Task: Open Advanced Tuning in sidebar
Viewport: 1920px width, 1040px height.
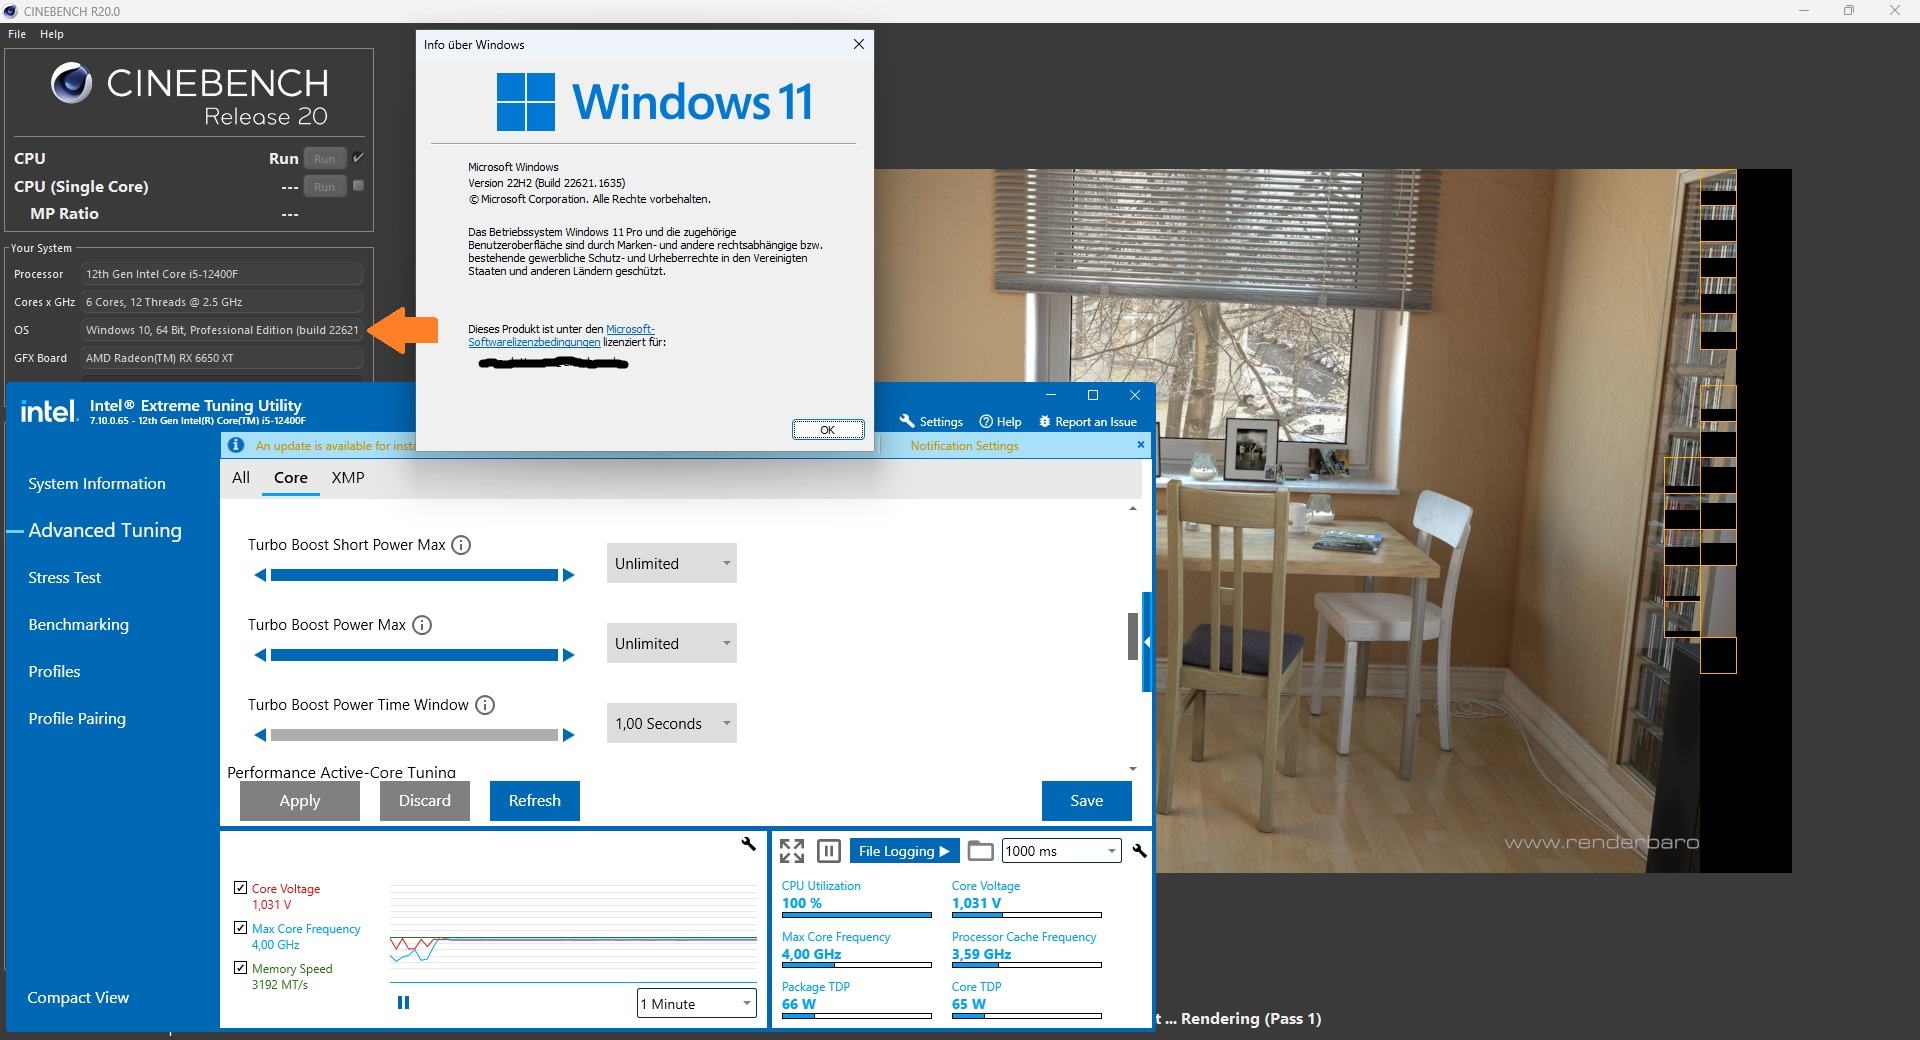Action: click(105, 530)
